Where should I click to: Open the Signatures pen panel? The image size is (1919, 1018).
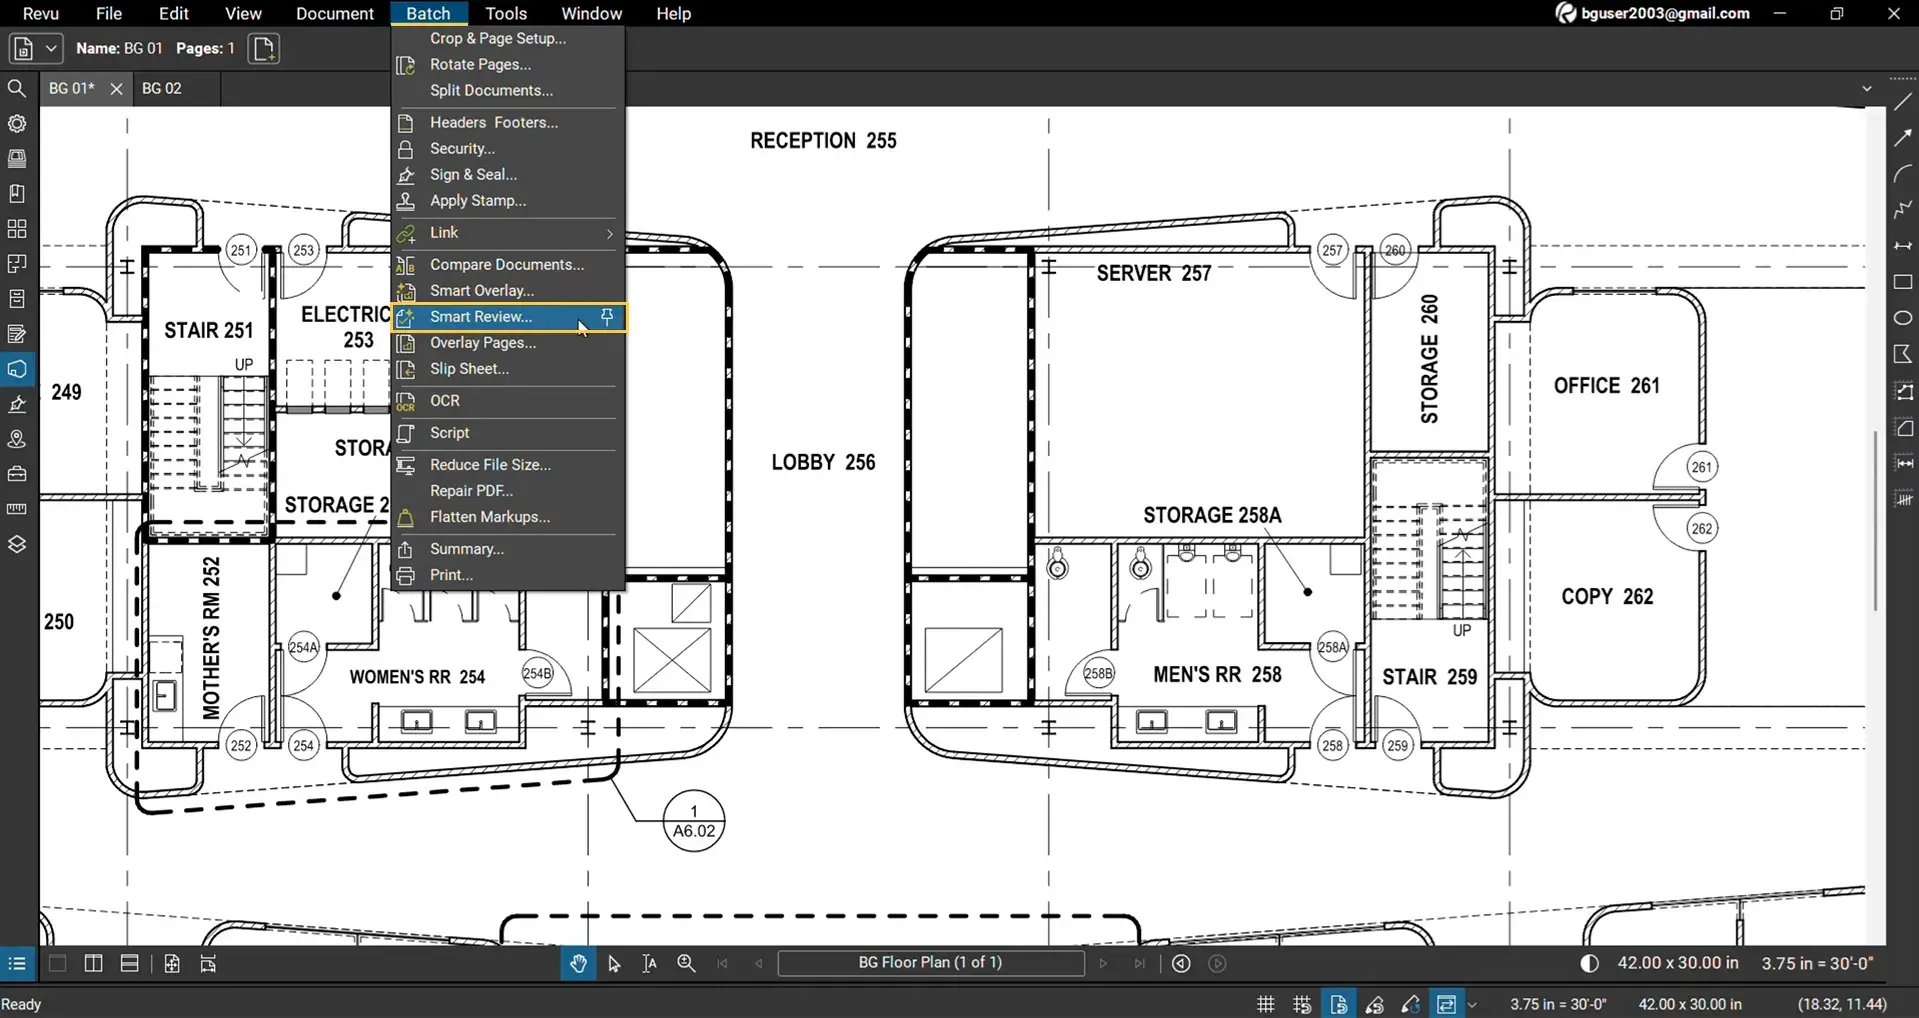tap(17, 404)
